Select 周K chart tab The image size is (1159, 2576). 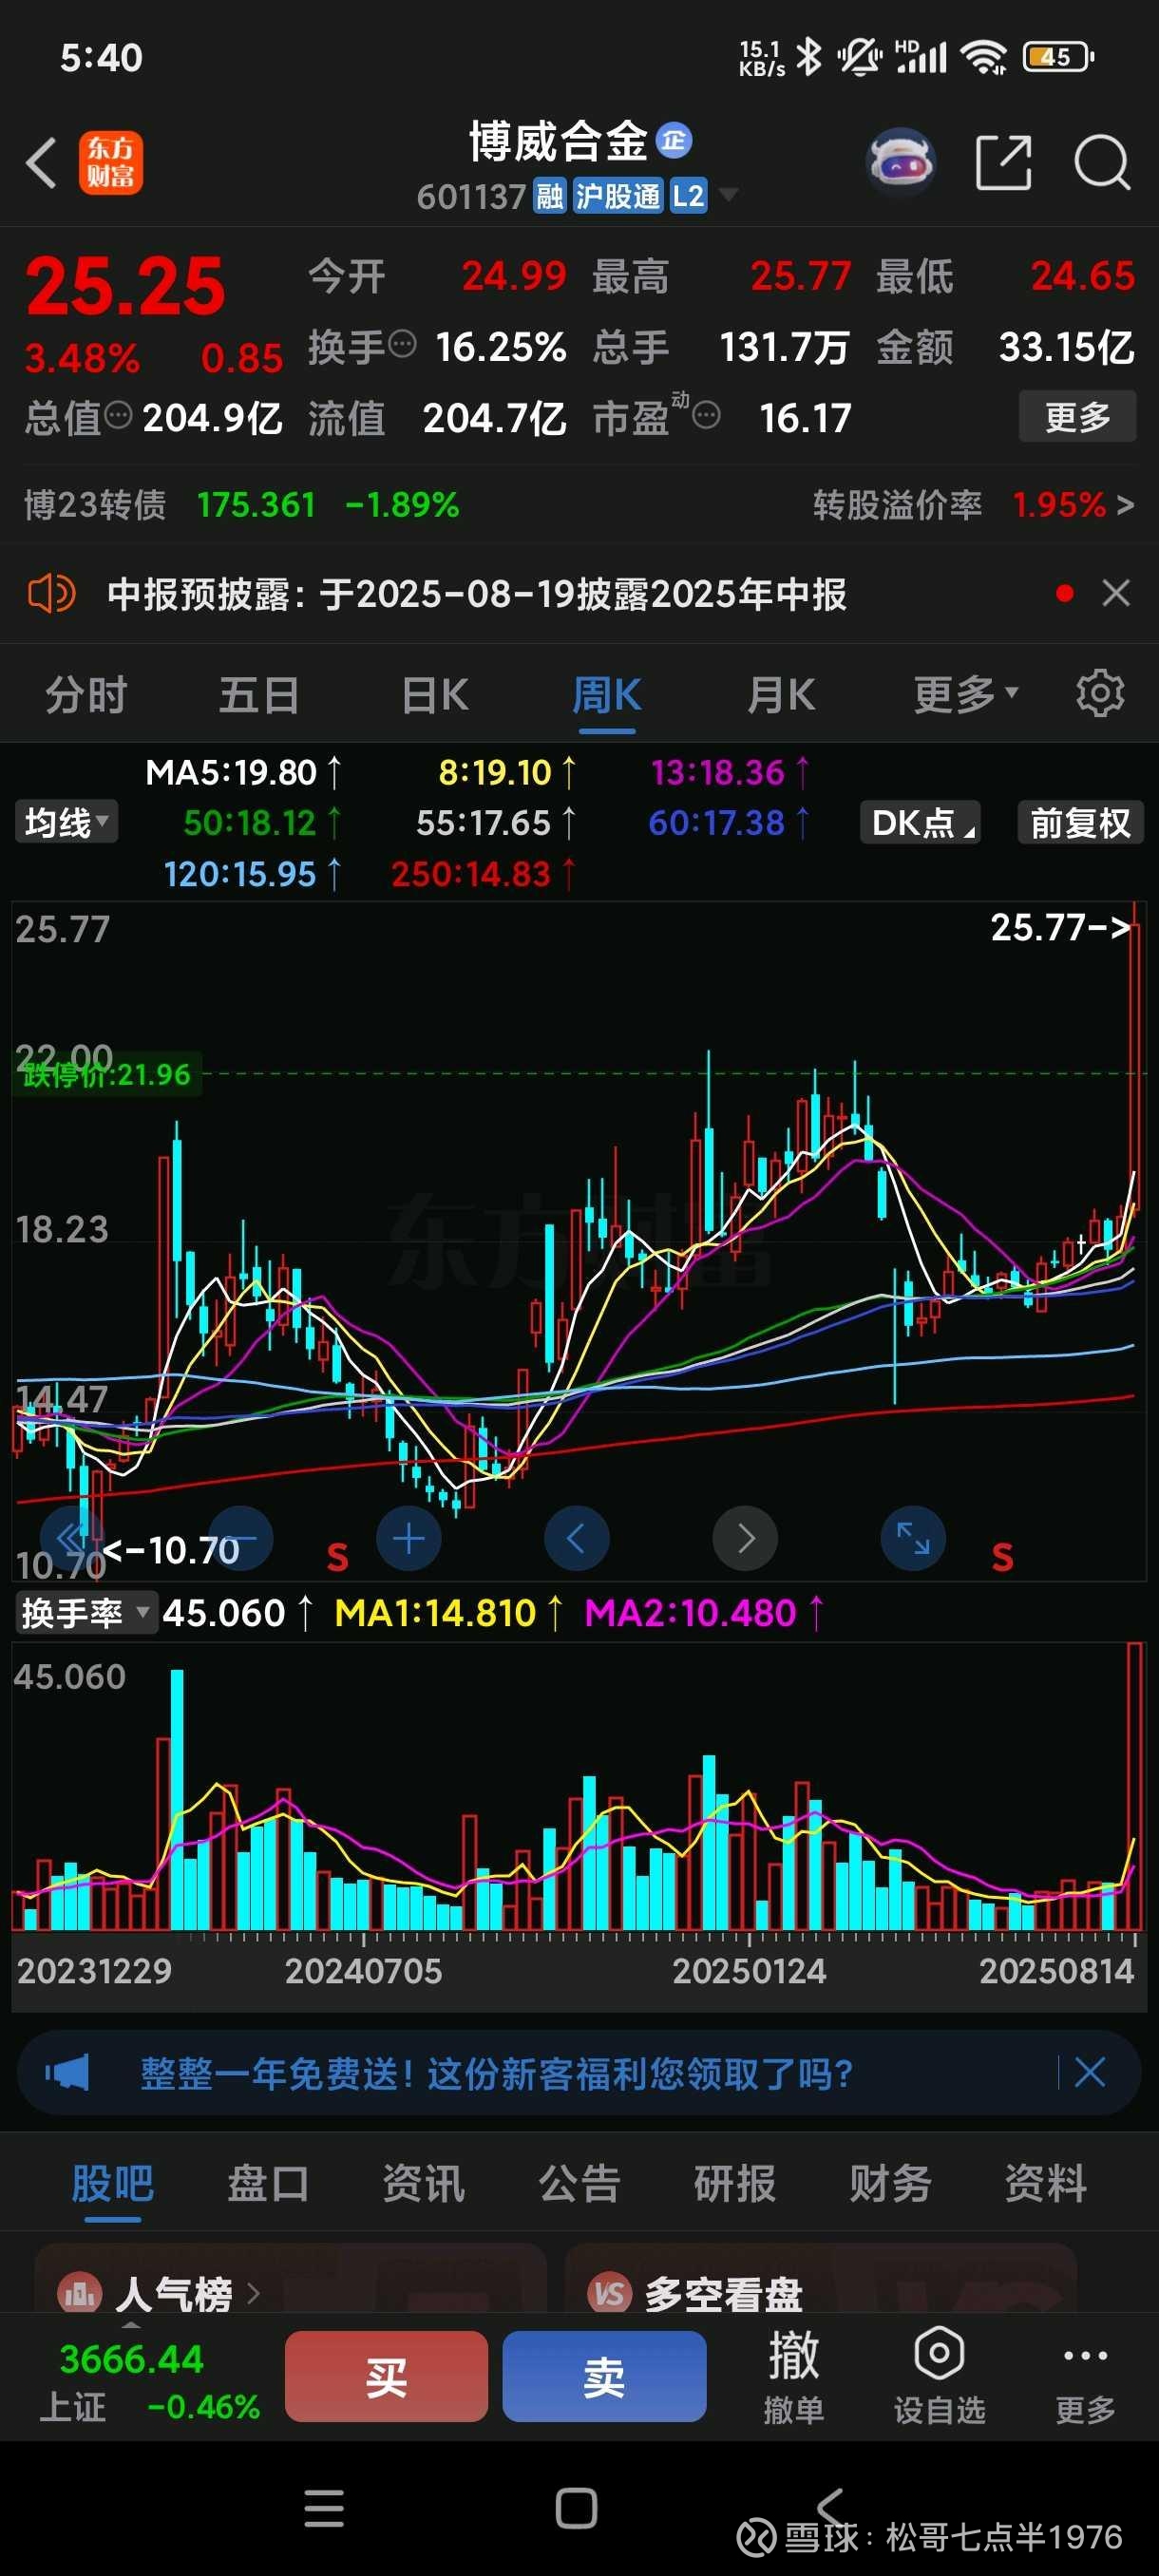pyautogui.click(x=607, y=694)
